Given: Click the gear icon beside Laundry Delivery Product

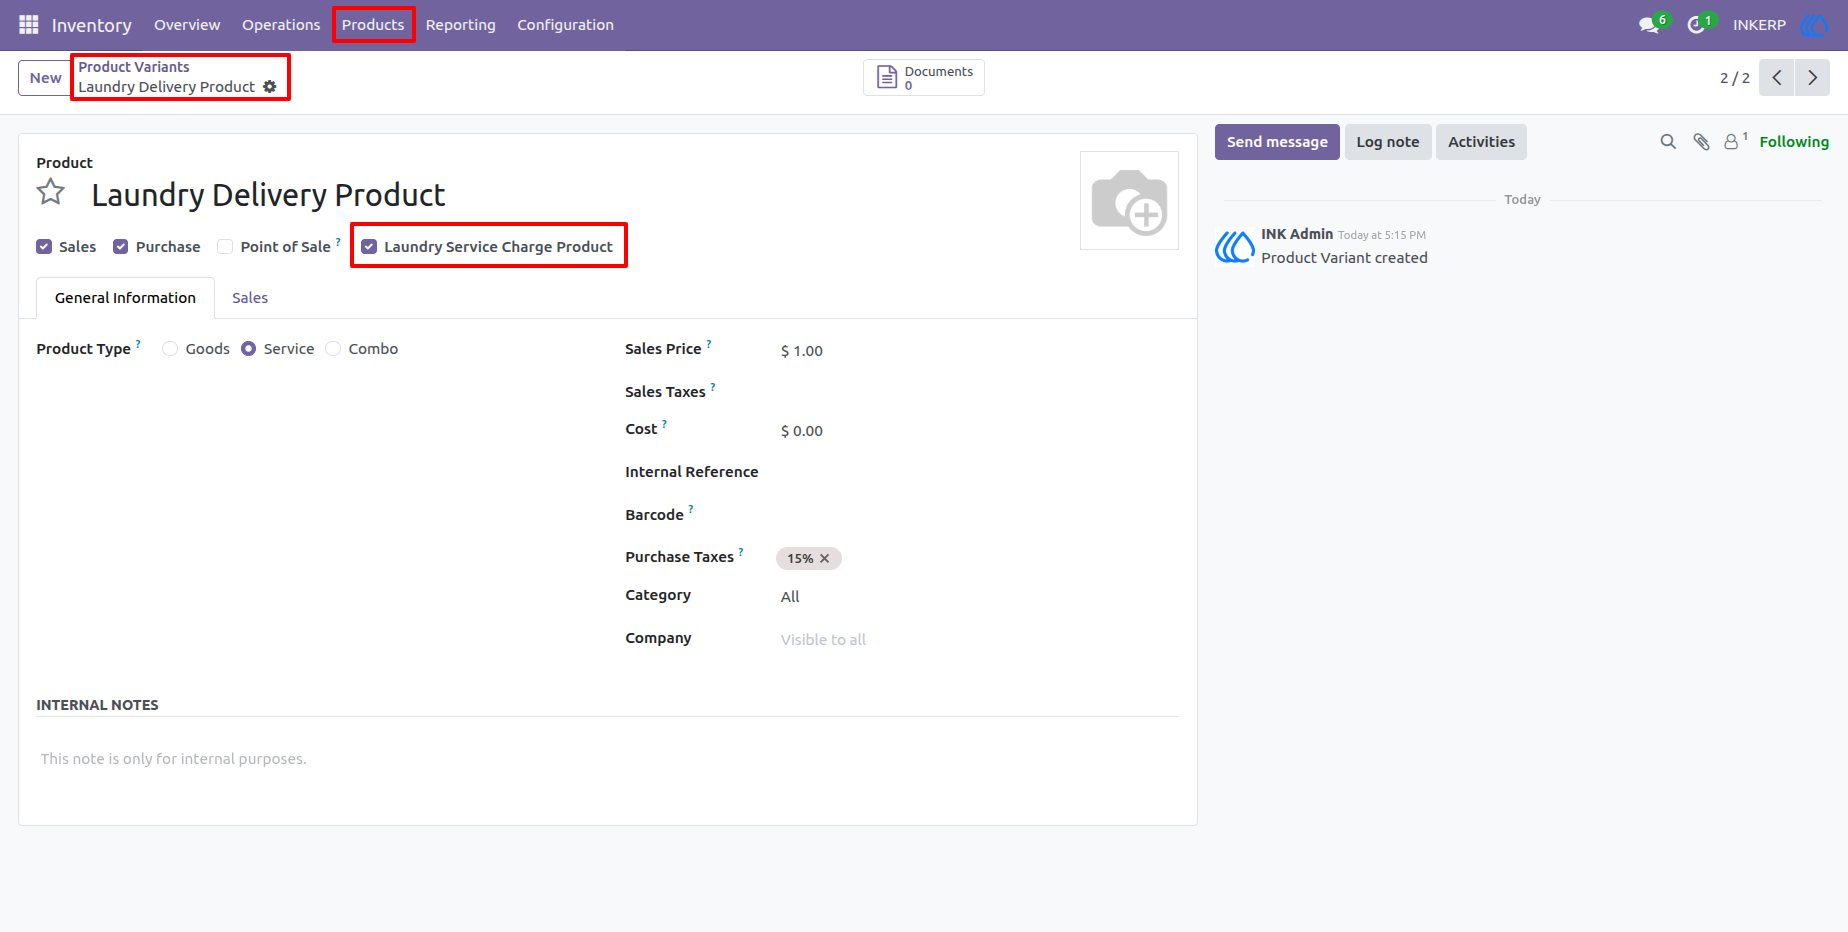Looking at the screenshot, I should tap(270, 87).
